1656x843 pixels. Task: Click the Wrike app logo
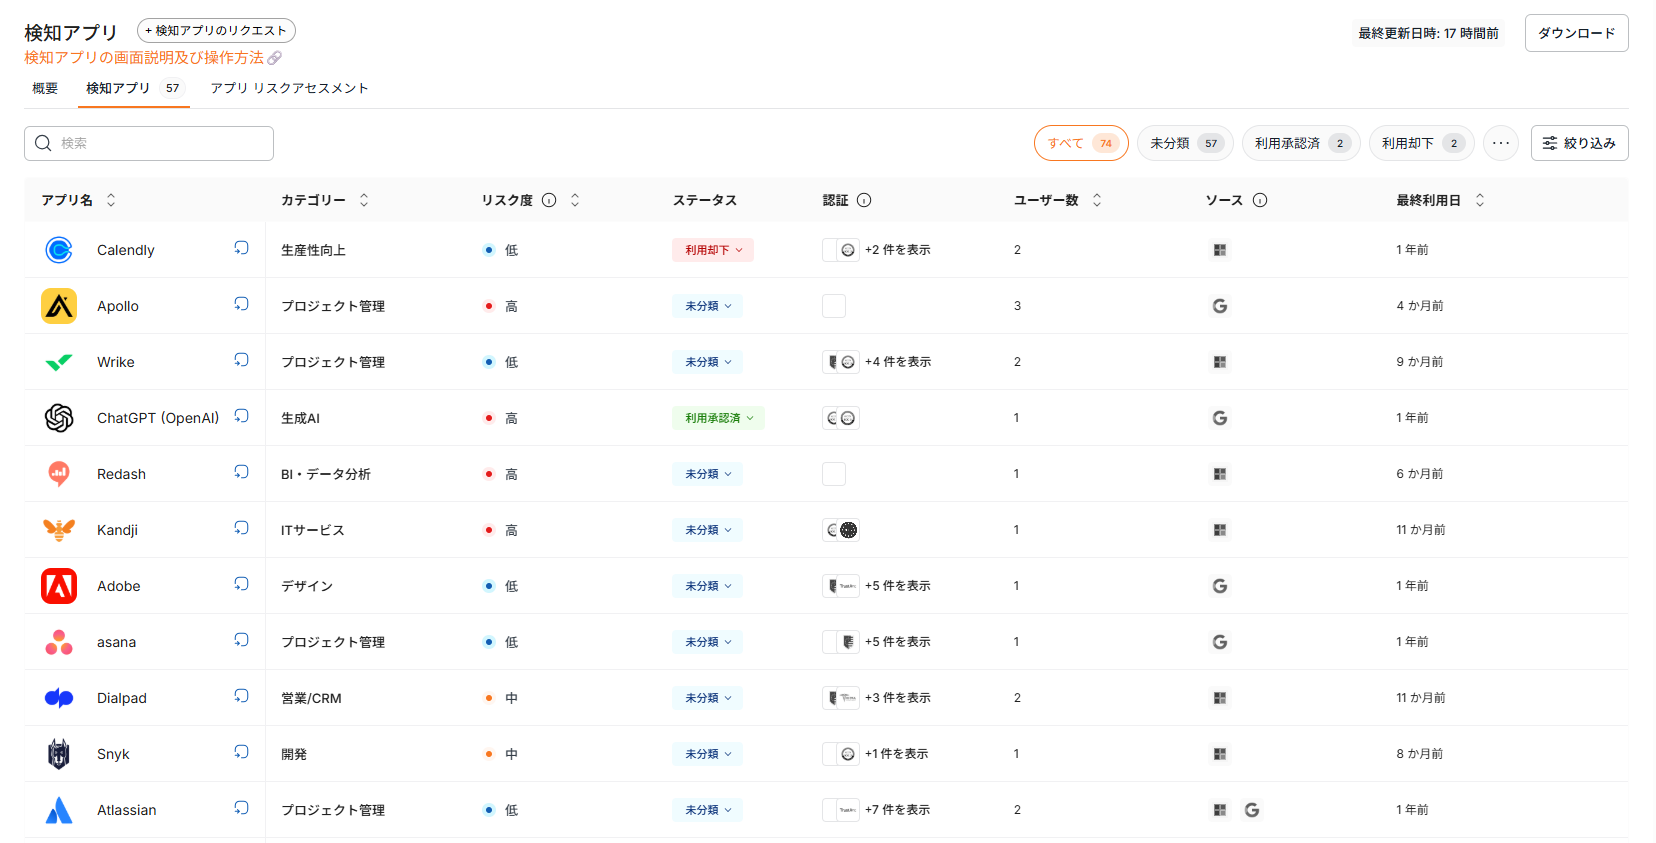click(59, 362)
